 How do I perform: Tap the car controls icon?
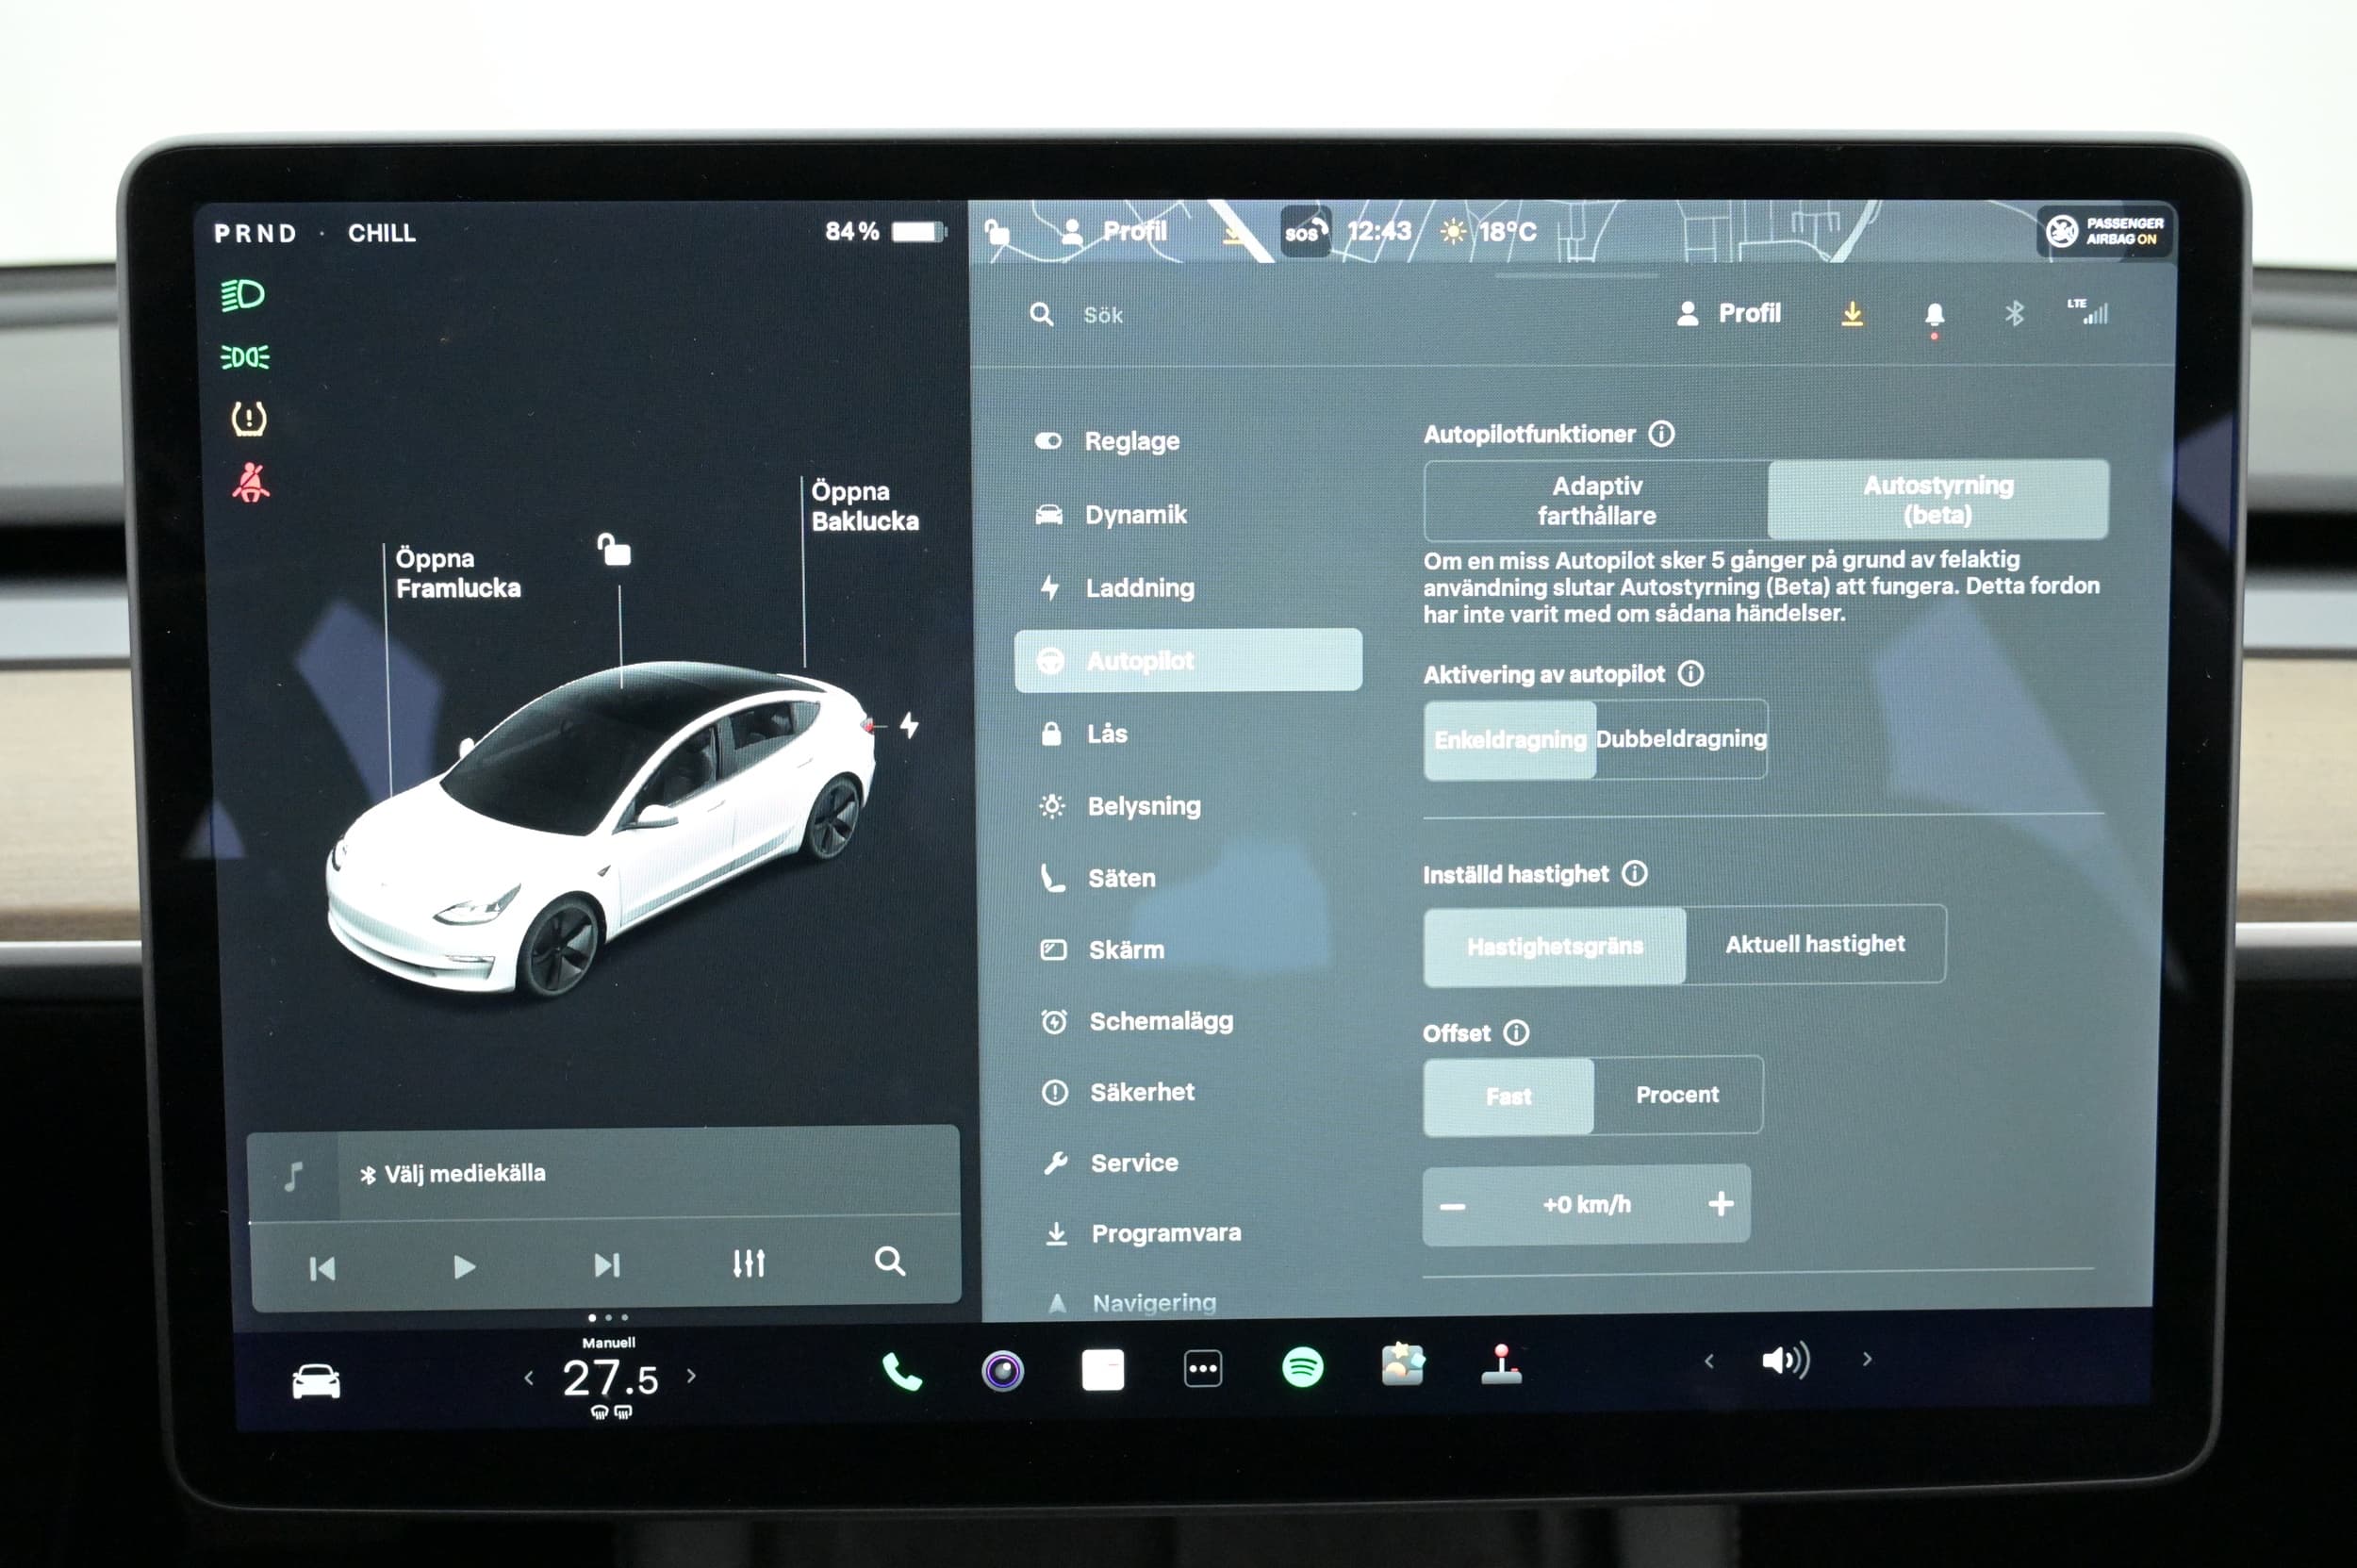click(316, 1382)
